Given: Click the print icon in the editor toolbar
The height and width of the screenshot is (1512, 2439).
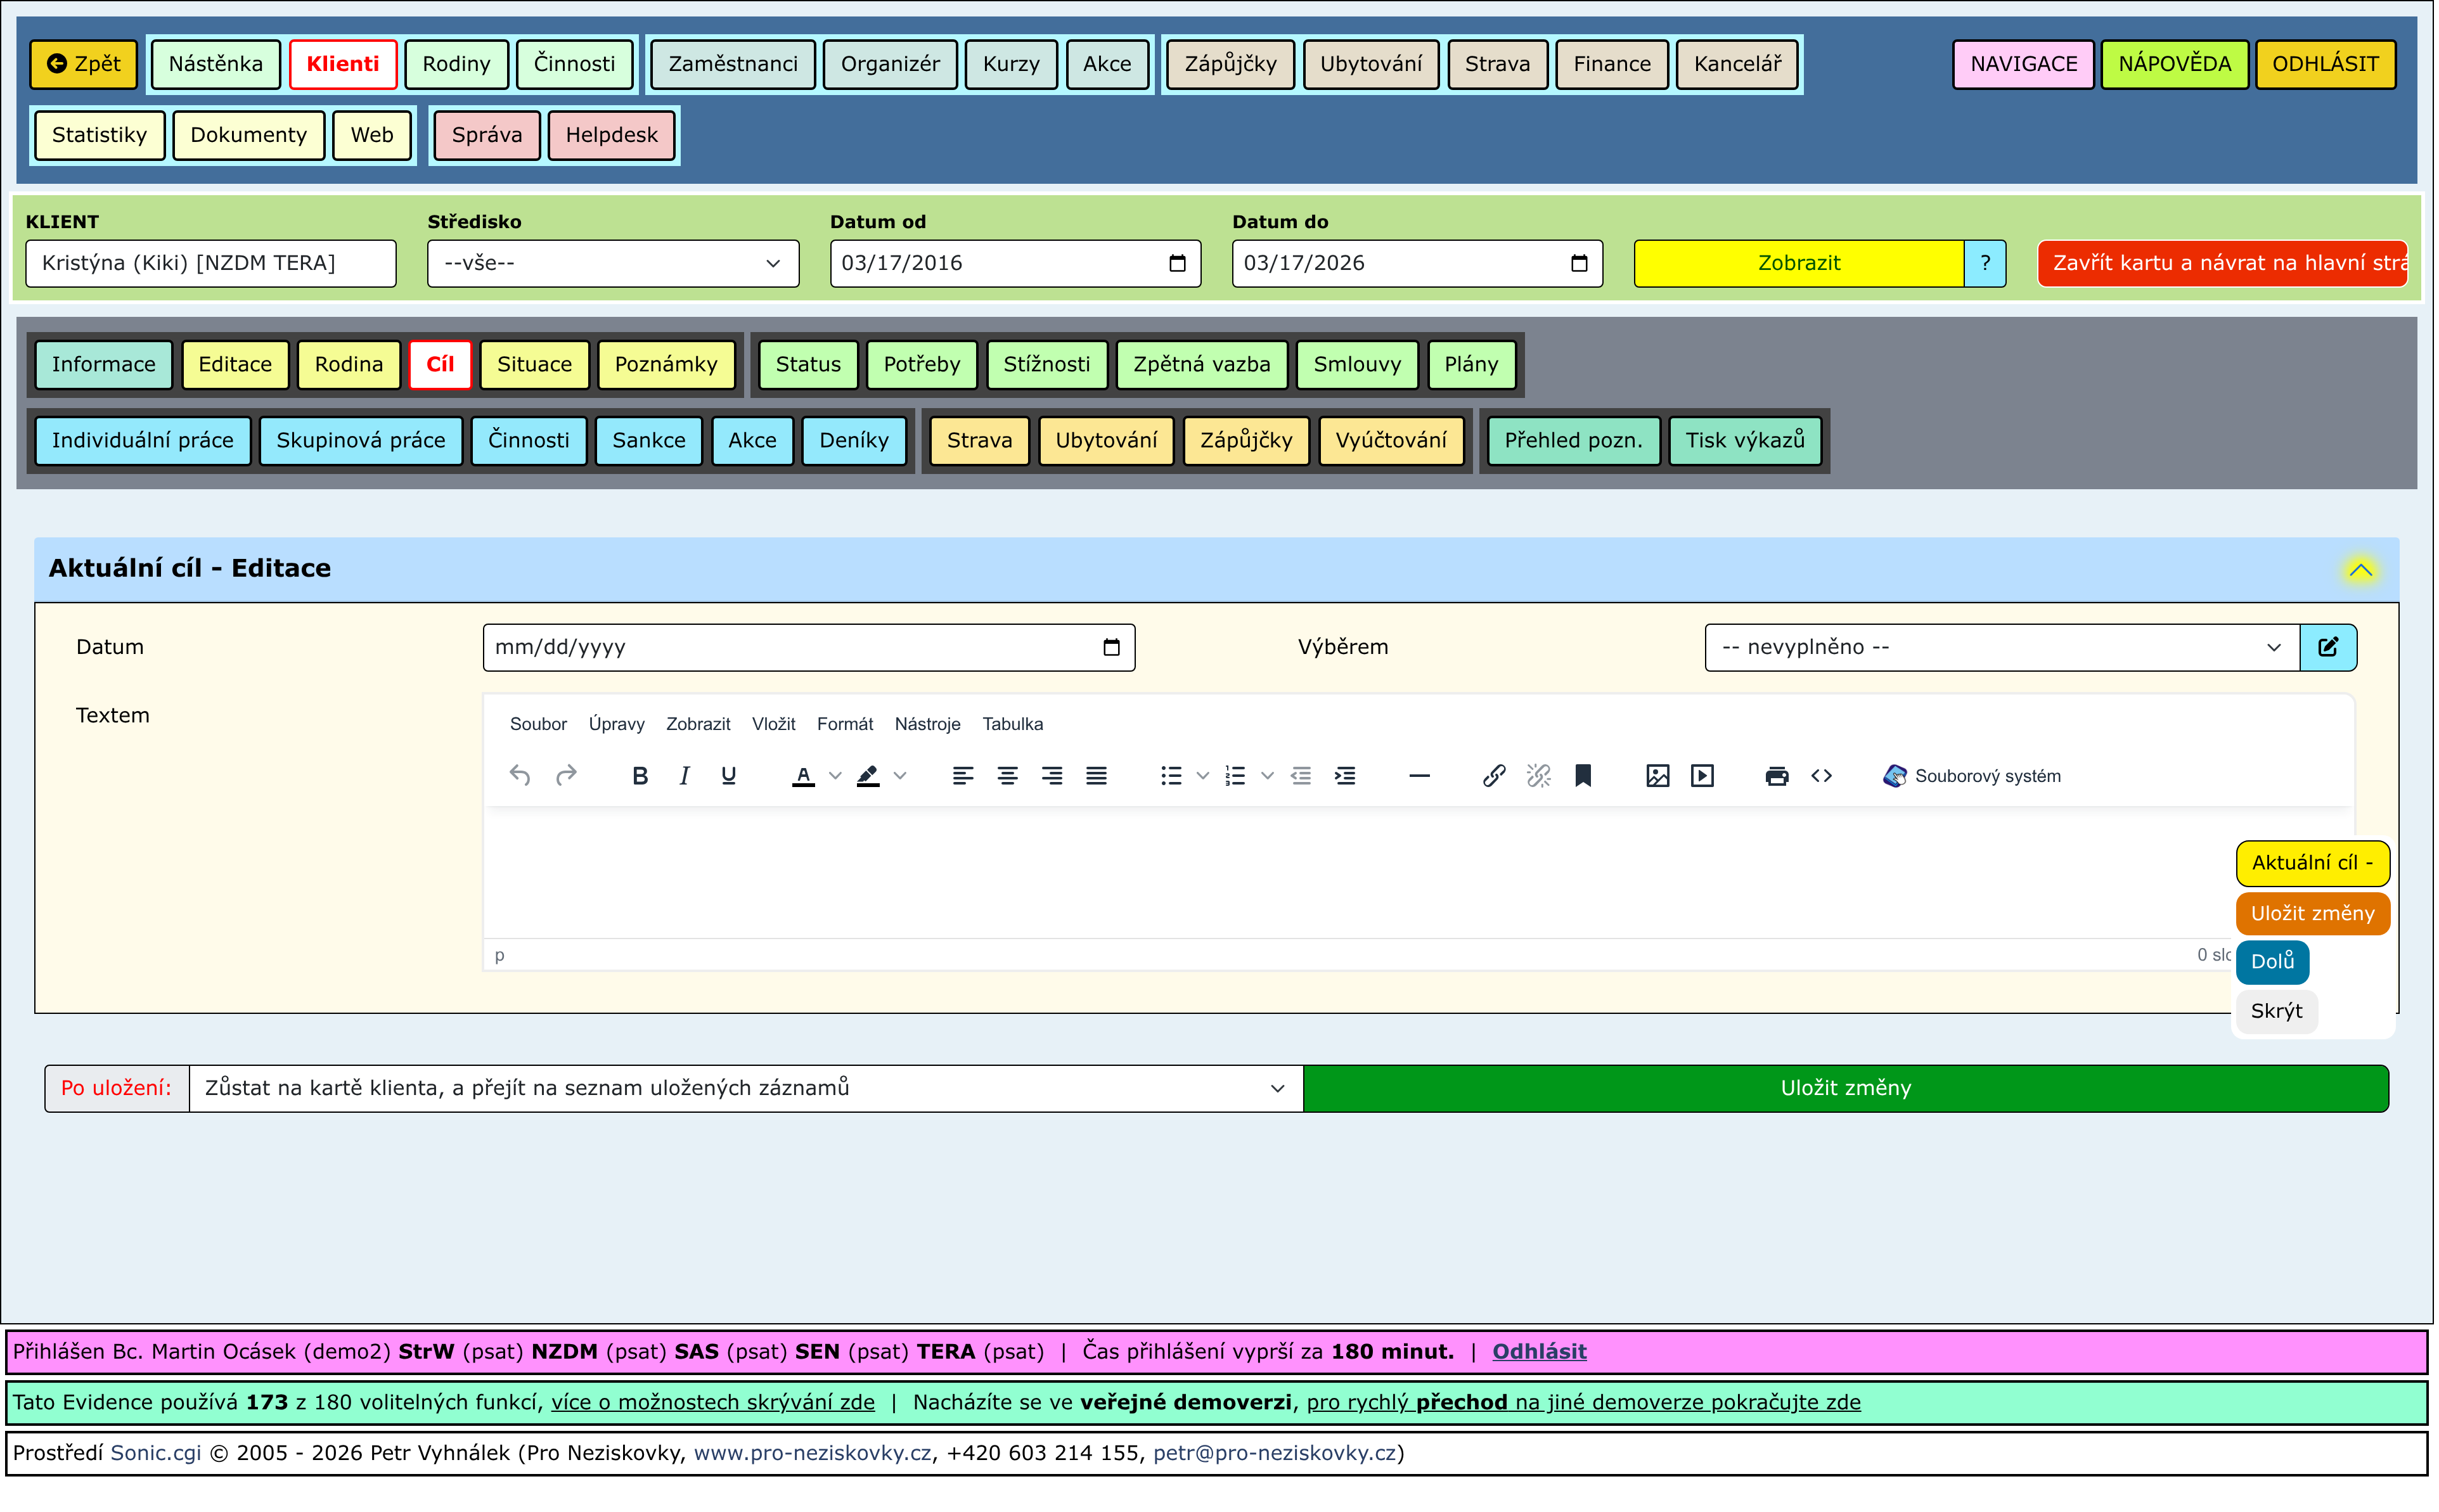Looking at the screenshot, I should 1776,776.
